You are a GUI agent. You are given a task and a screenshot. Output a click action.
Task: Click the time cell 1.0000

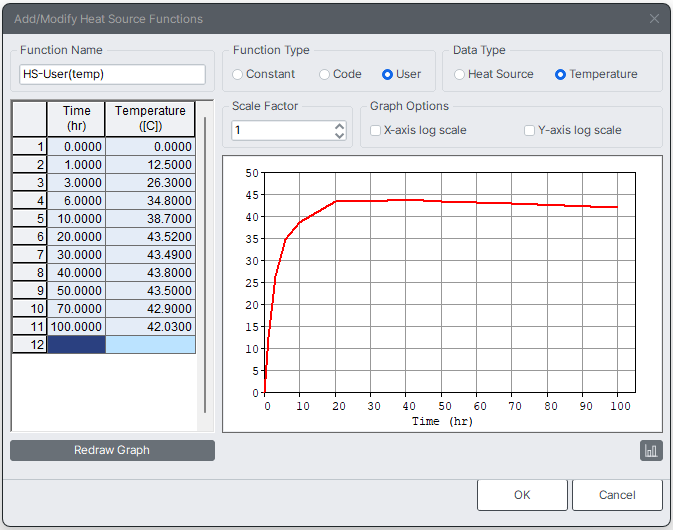76,164
